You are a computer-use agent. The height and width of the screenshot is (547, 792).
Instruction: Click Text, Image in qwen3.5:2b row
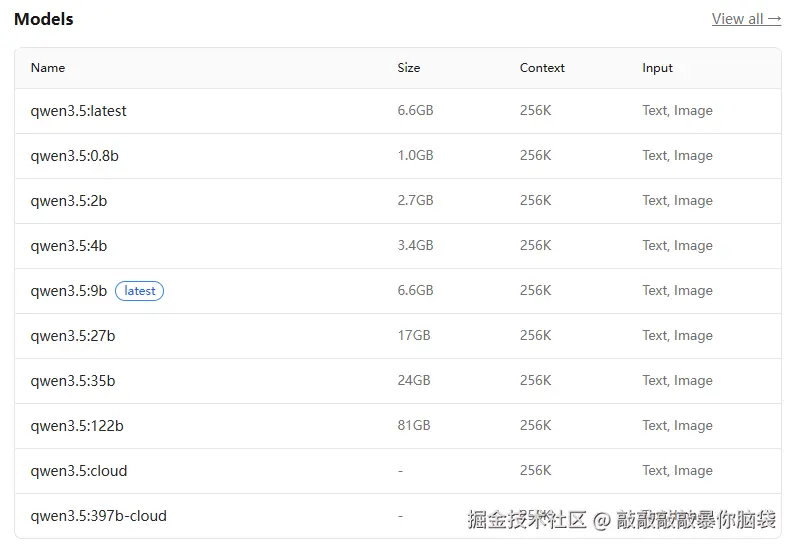point(677,201)
